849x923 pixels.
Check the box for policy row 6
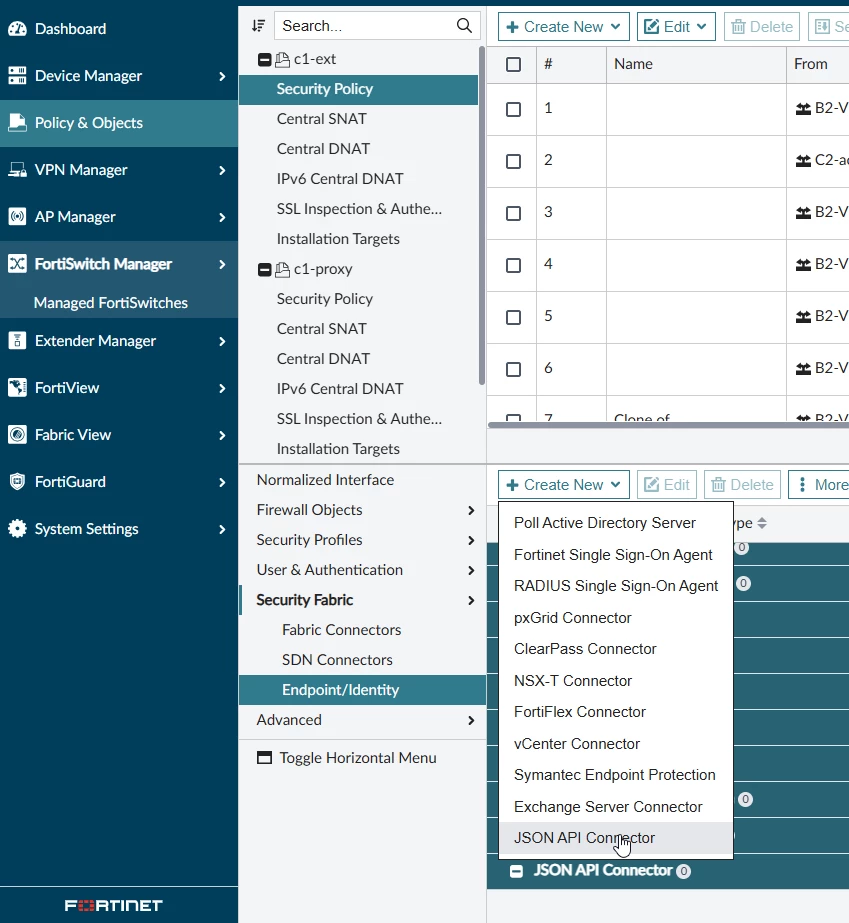[513, 369]
